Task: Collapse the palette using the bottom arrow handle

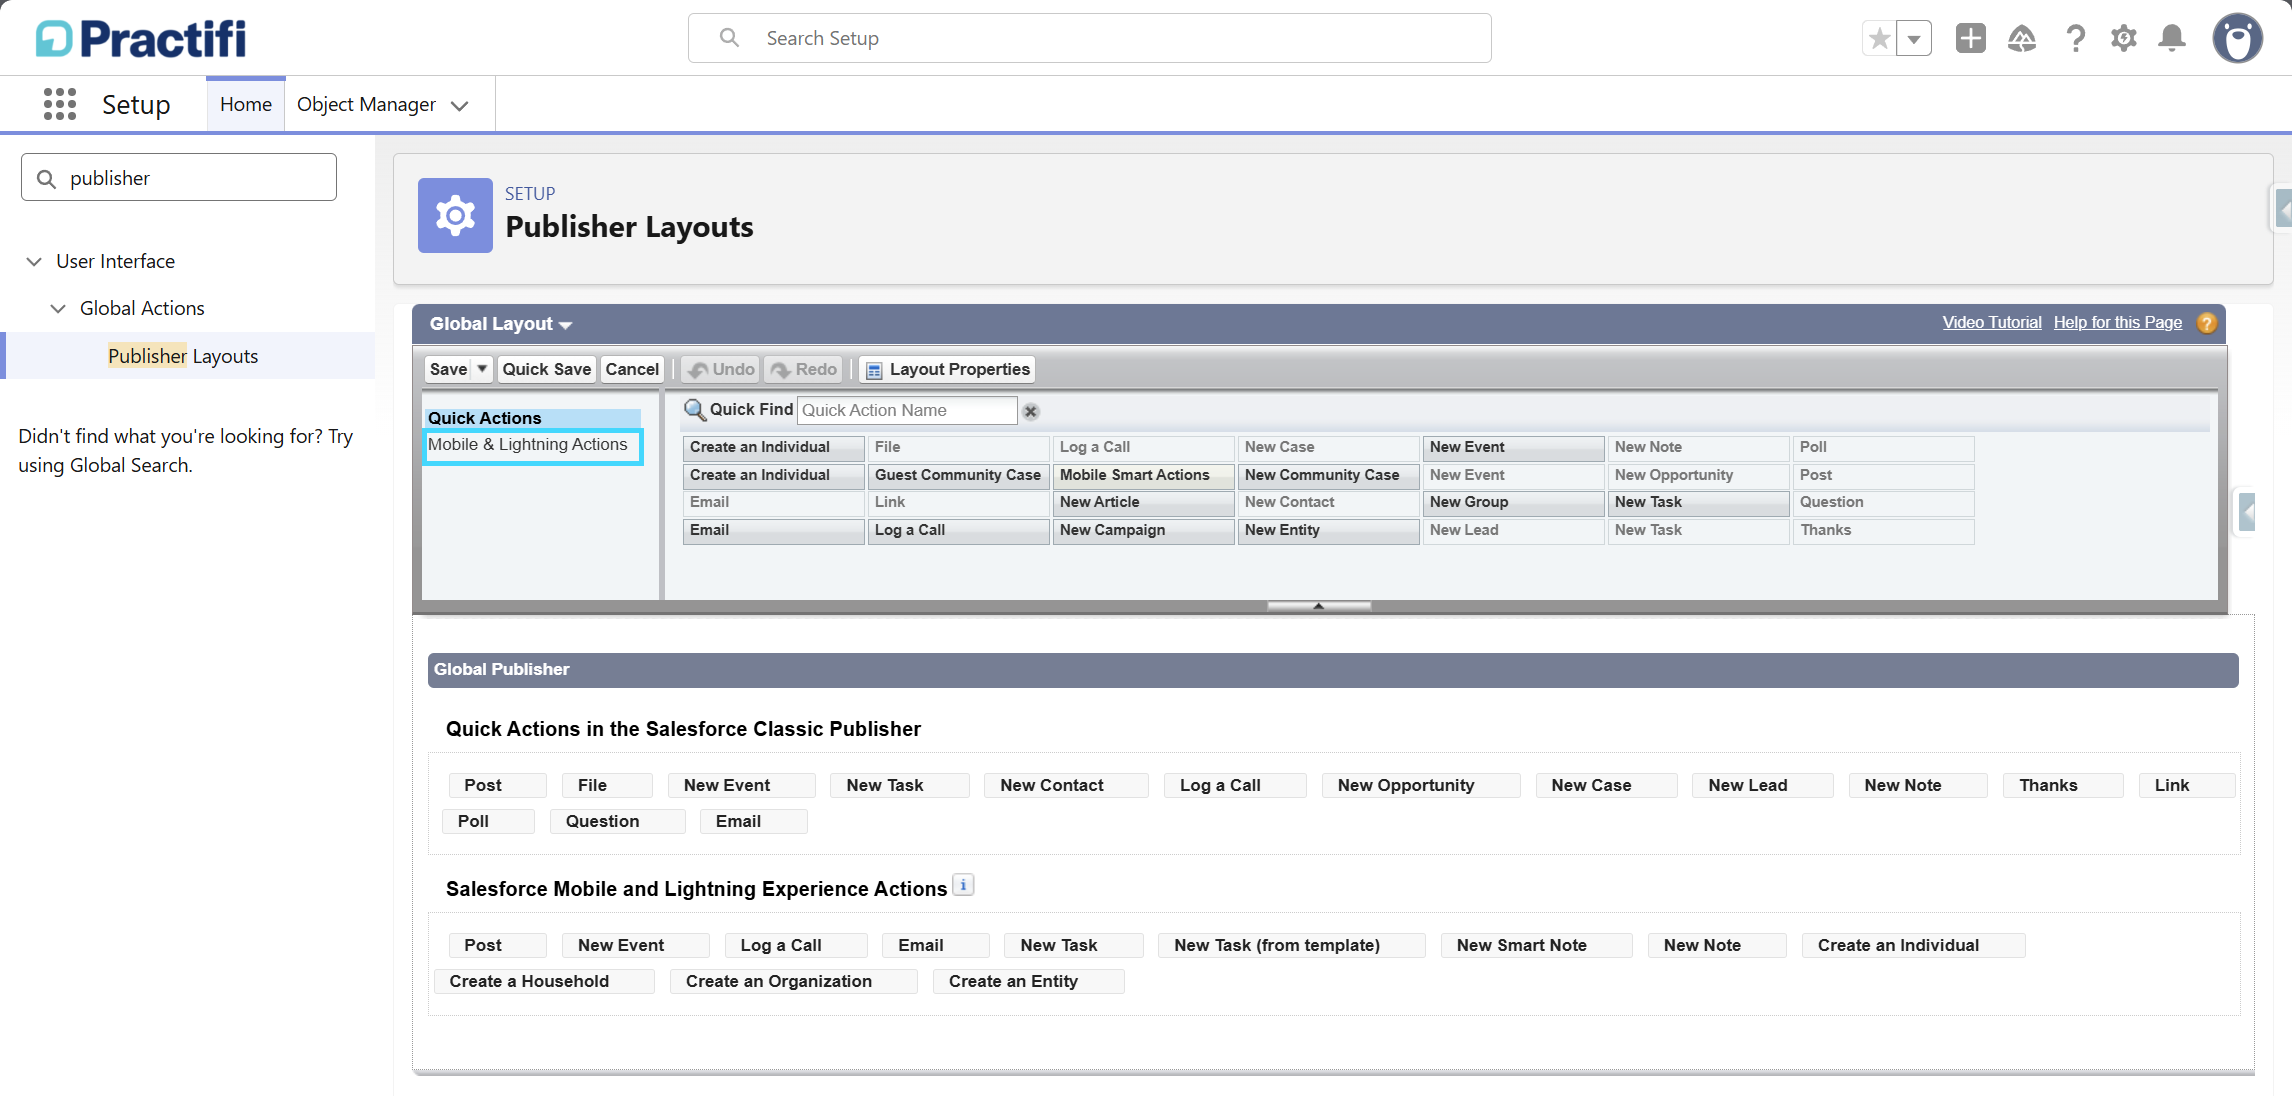Action: pyautogui.click(x=1318, y=606)
